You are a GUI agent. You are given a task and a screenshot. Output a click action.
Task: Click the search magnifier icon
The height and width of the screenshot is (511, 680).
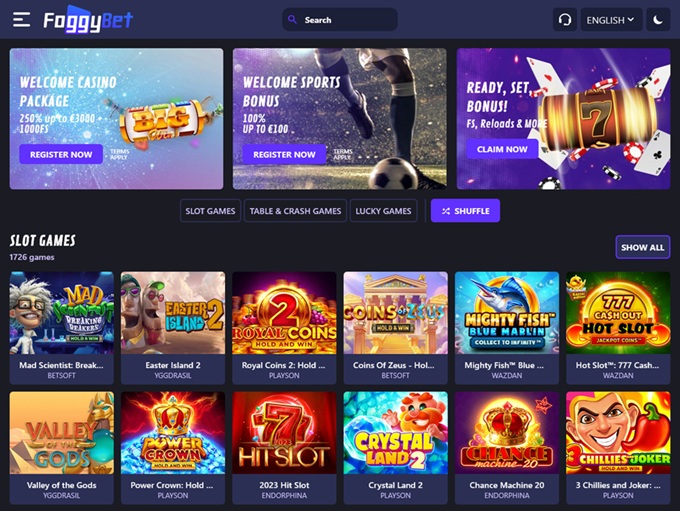292,20
